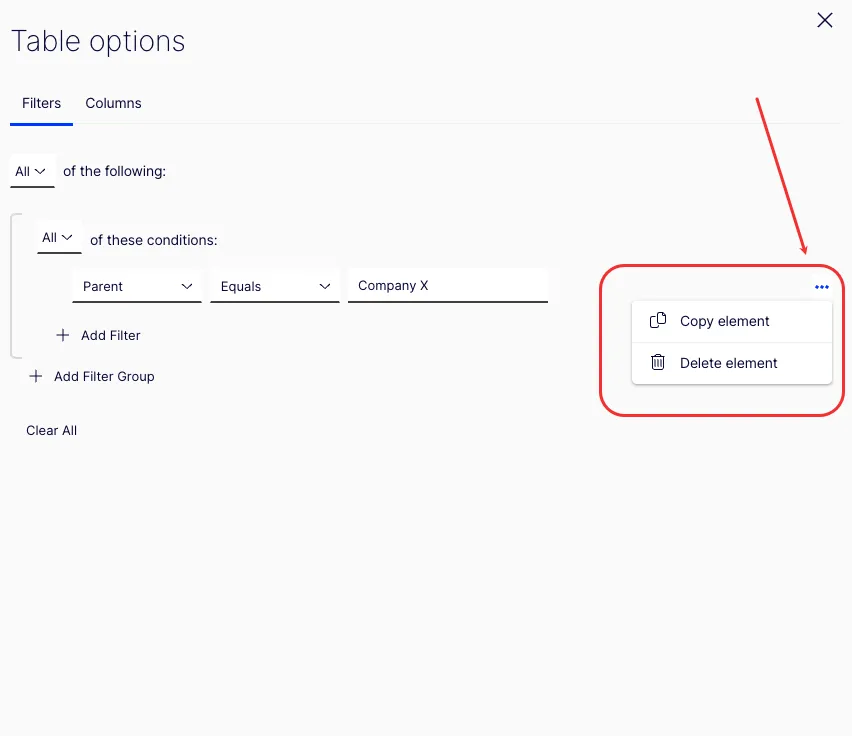
Task: Expand the Parent field dropdown
Action: (137, 286)
